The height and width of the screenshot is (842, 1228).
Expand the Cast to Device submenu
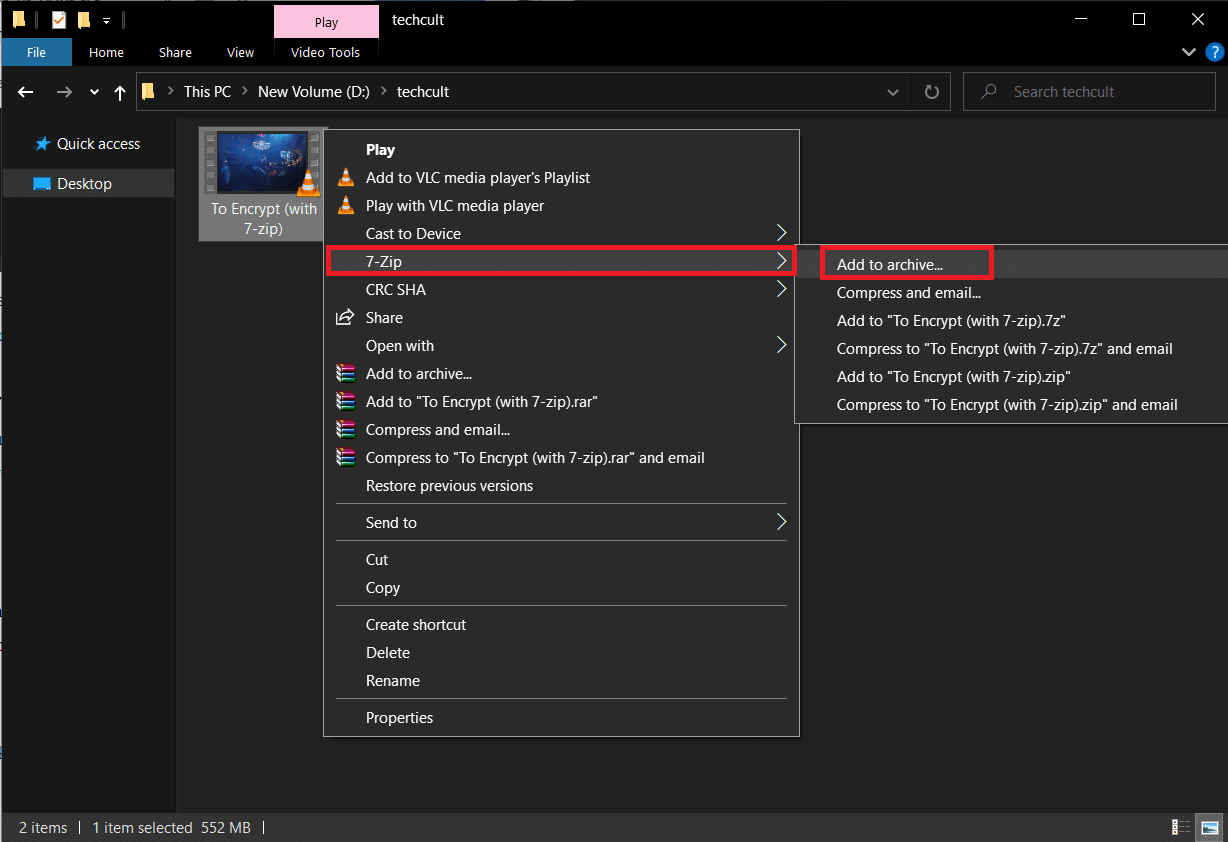point(780,233)
